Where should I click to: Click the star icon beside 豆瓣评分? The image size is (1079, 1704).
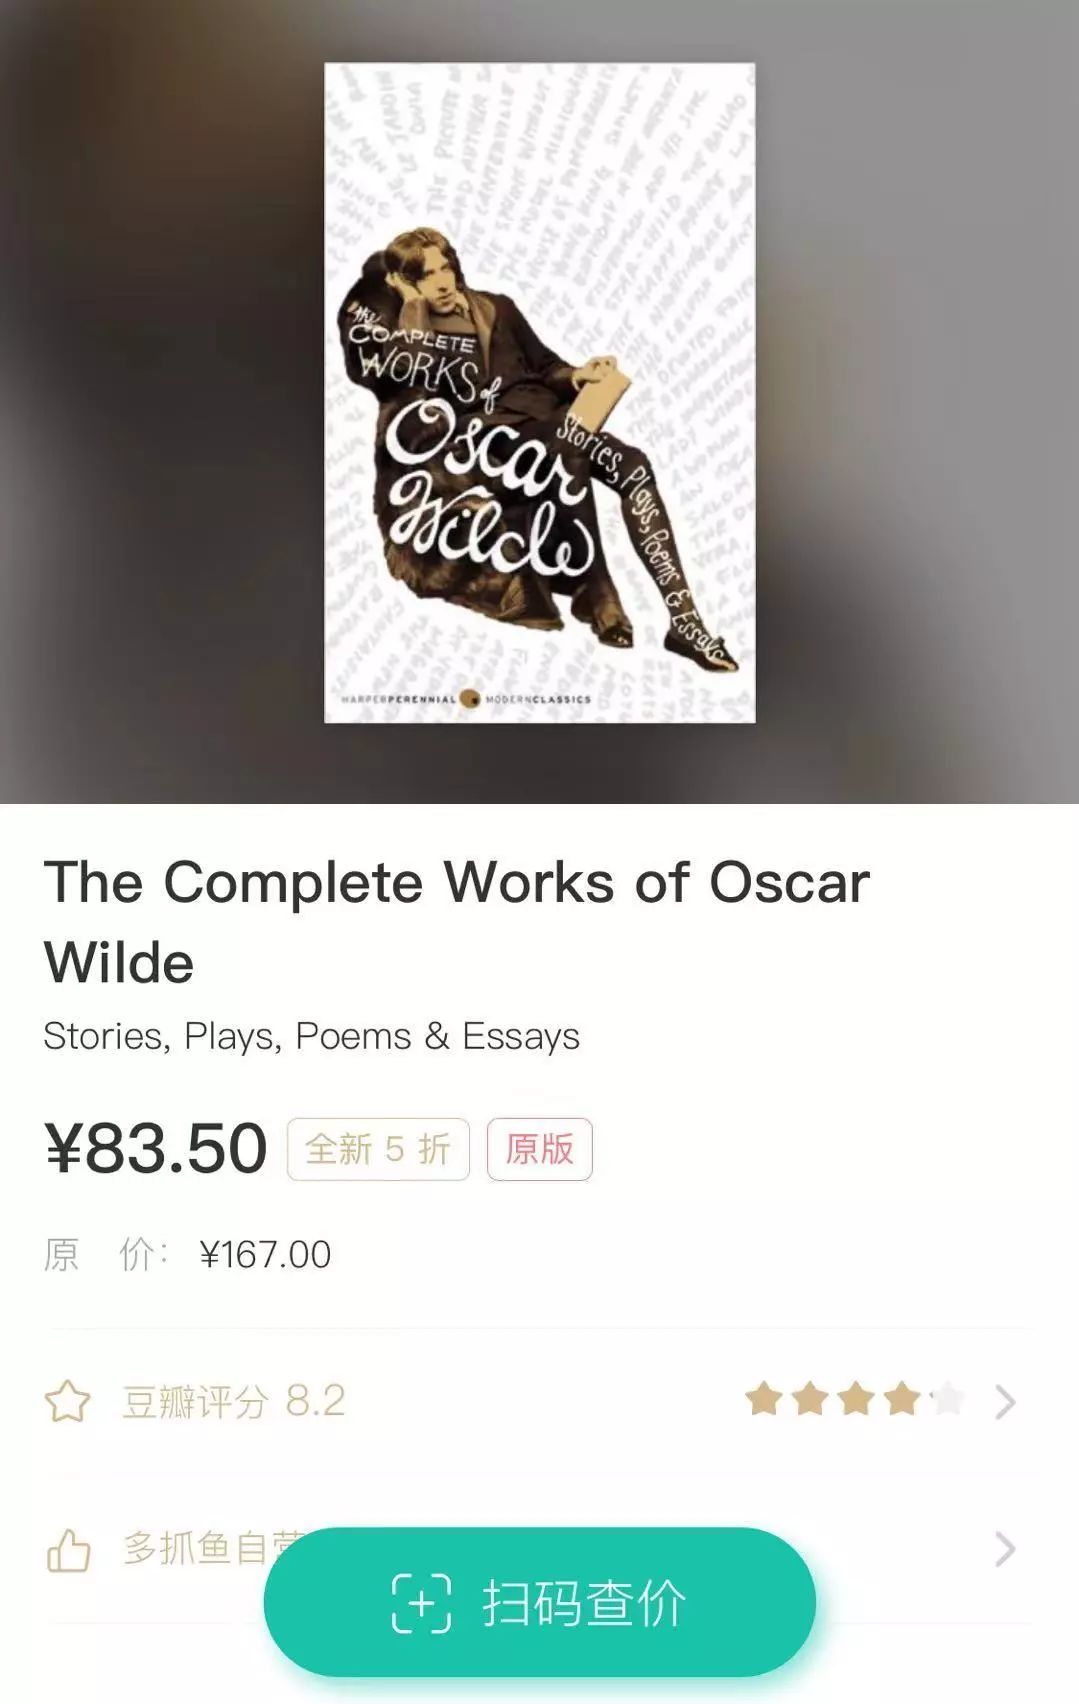(68, 1401)
